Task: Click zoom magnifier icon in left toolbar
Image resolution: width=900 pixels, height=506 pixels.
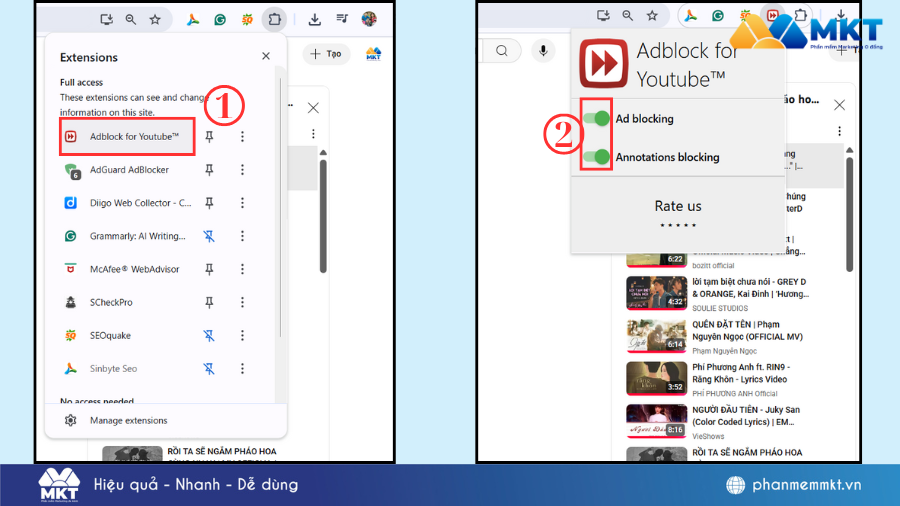Action: pos(131,20)
